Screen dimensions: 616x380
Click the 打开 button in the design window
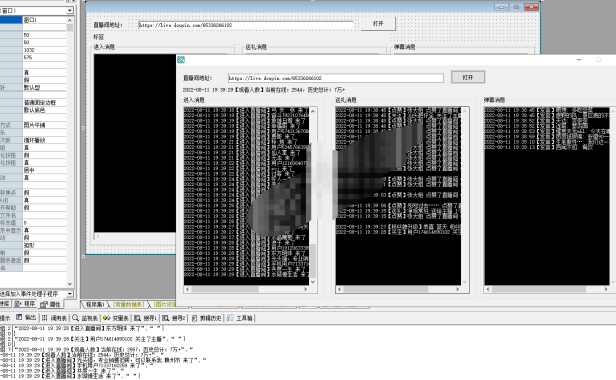pyautogui.click(x=378, y=24)
